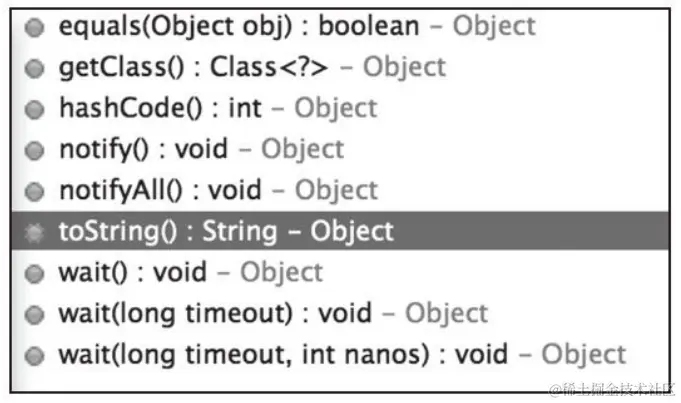This screenshot has height=403, width=681.
Task: Click the method icon beside equals(Object obj)
Action: [x=34, y=27]
